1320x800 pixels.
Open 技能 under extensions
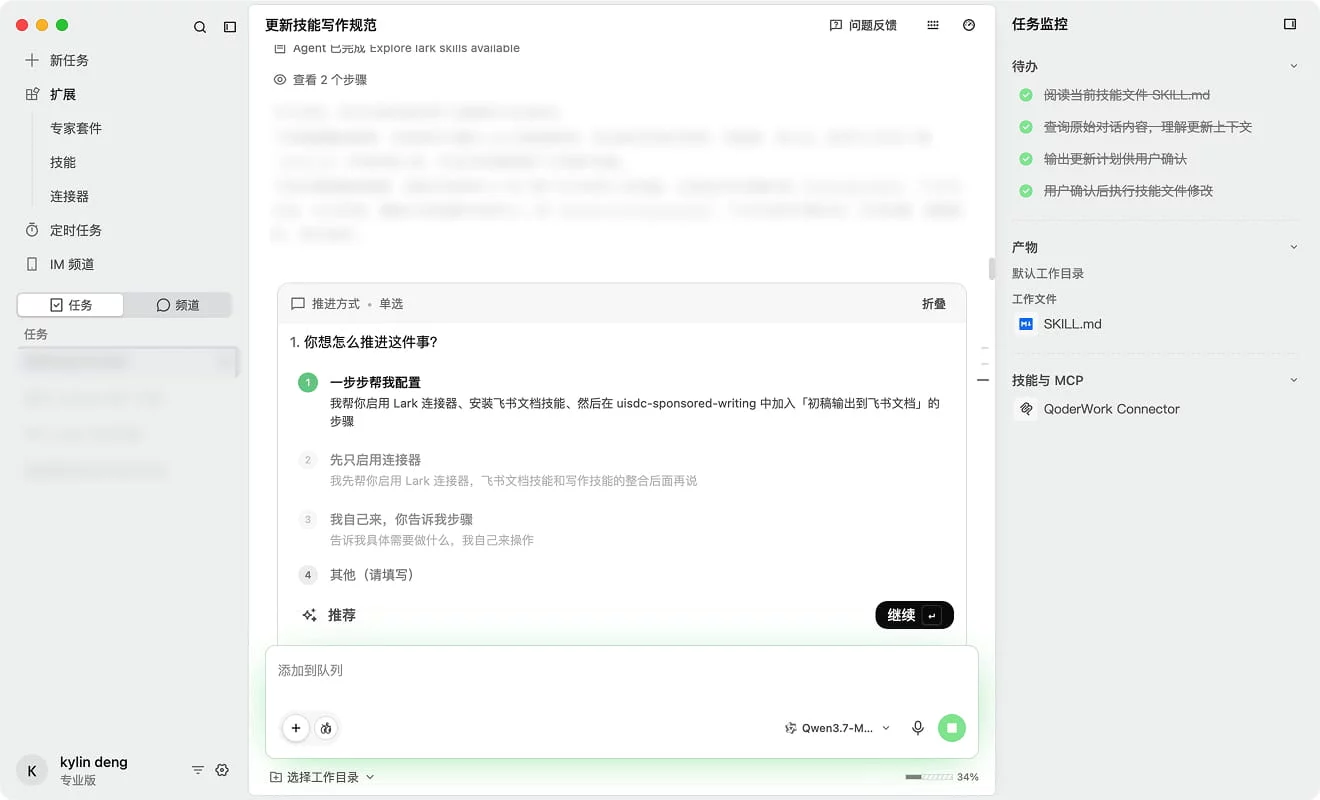click(63, 162)
